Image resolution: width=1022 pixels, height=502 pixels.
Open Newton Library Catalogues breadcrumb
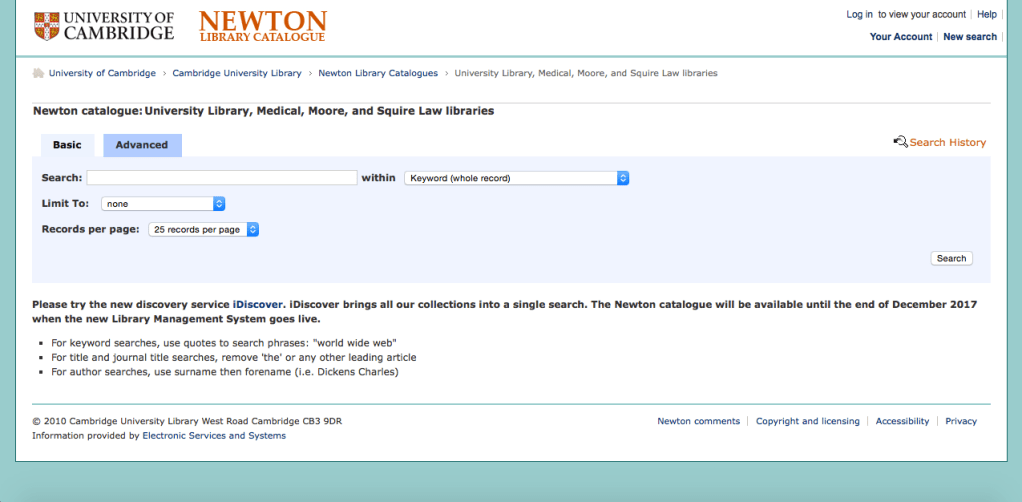(378, 73)
